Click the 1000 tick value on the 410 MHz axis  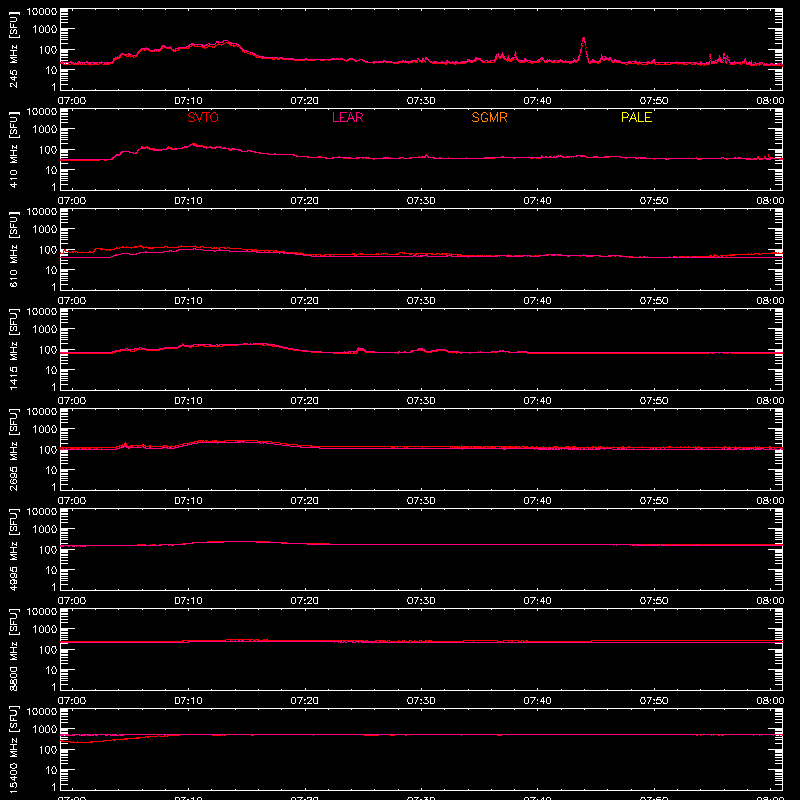pos(45,130)
